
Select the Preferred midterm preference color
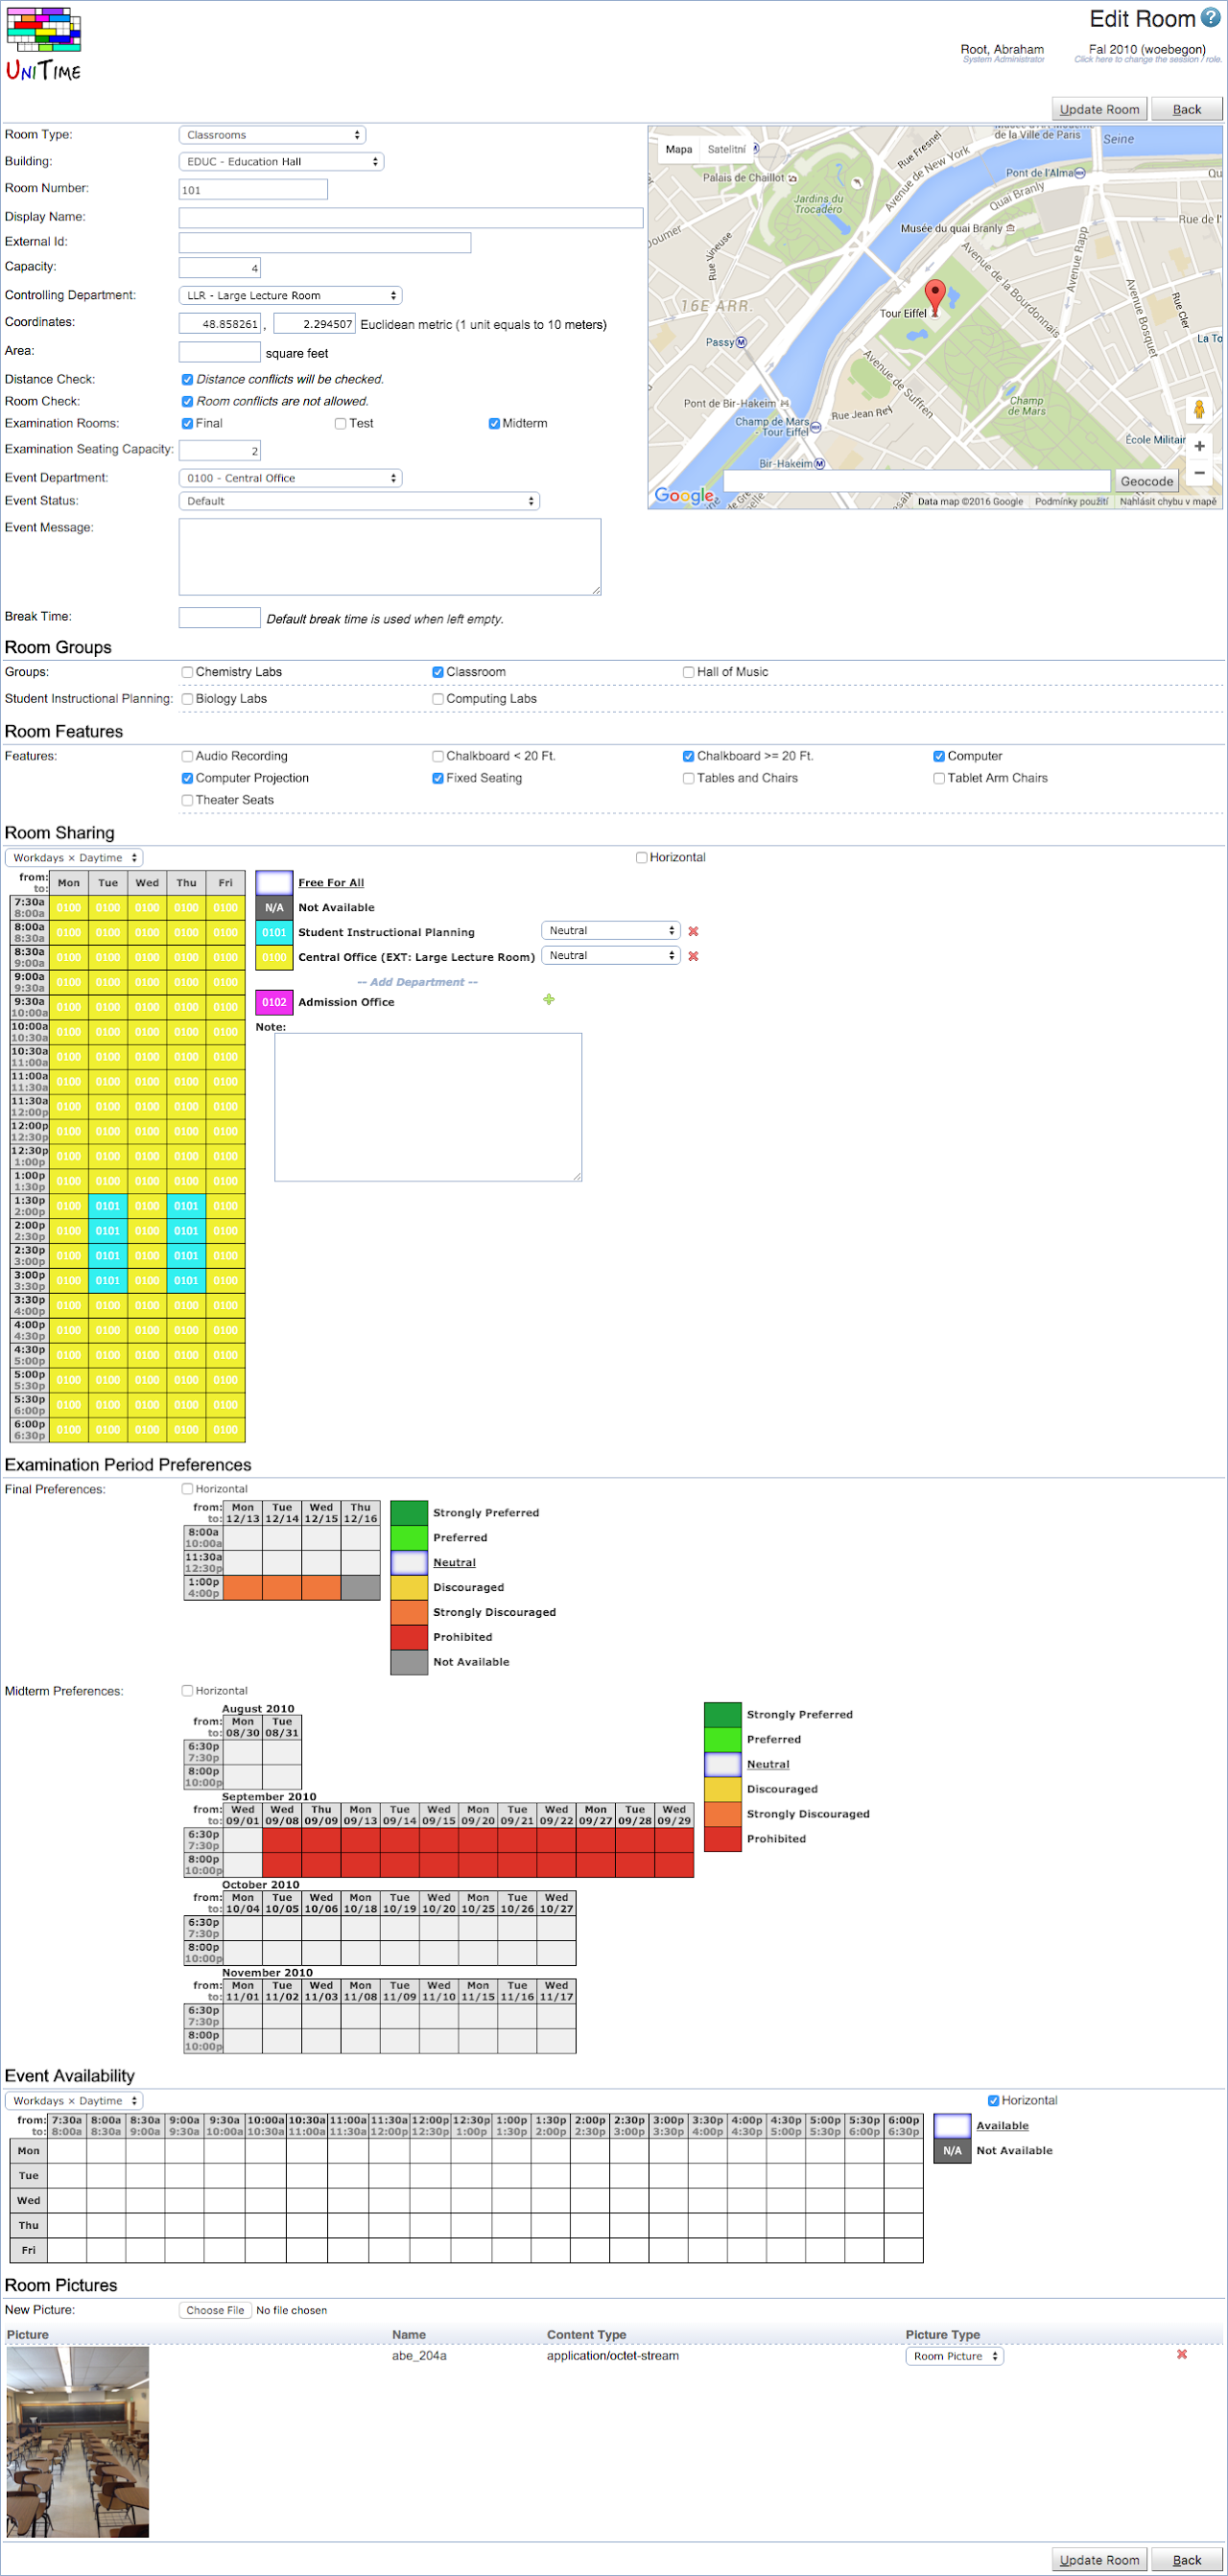point(722,1739)
